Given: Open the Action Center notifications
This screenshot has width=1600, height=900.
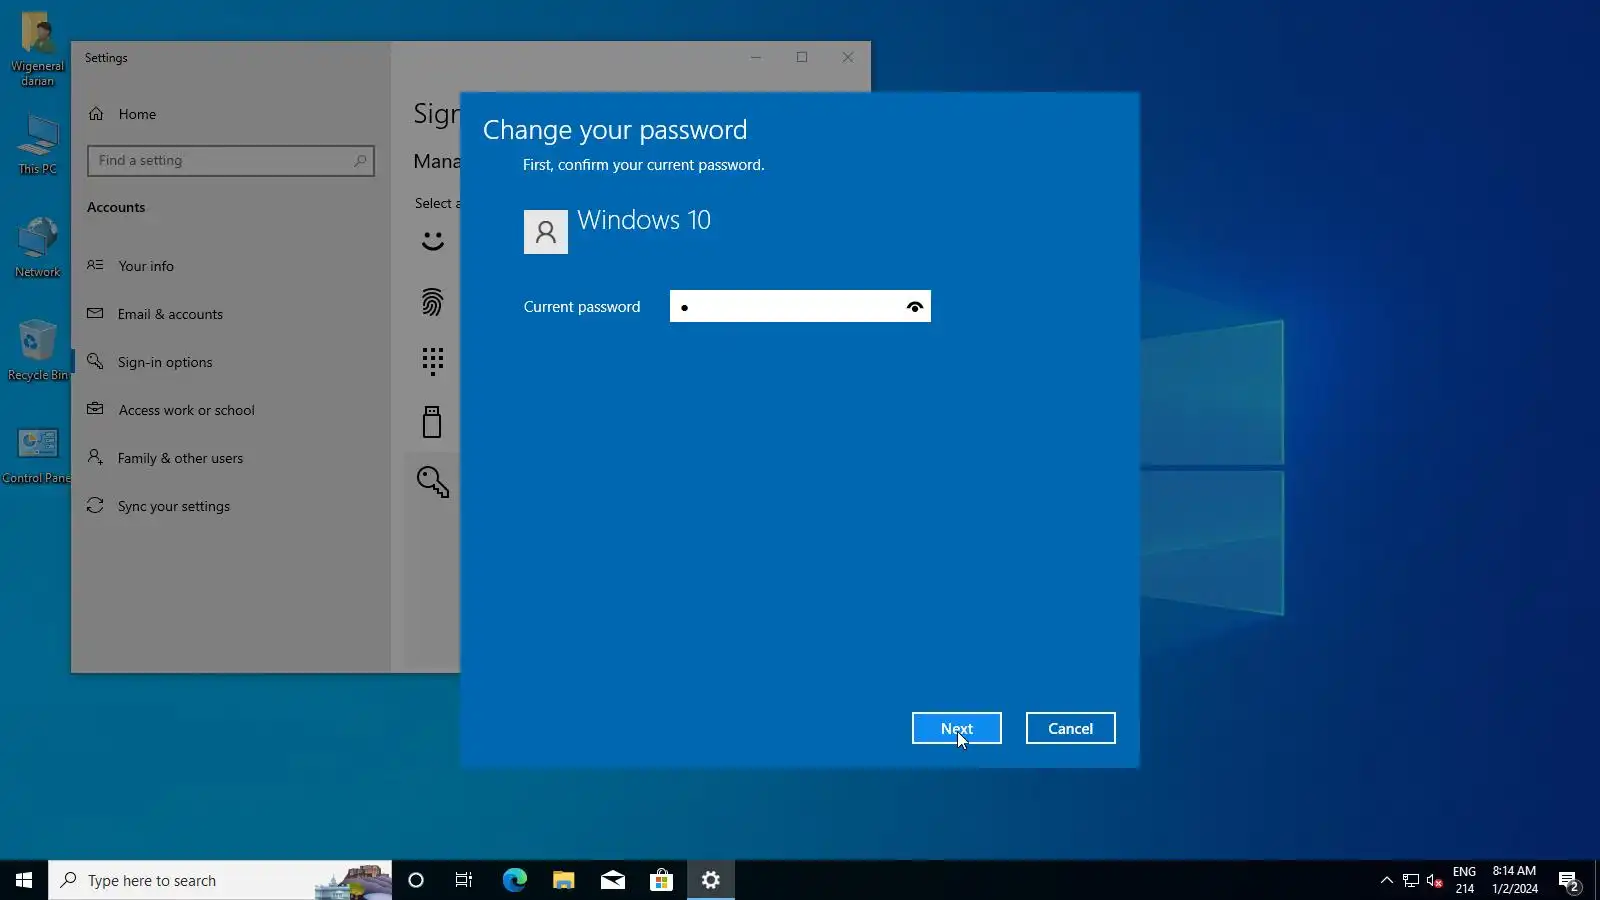Looking at the screenshot, I should (x=1569, y=880).
